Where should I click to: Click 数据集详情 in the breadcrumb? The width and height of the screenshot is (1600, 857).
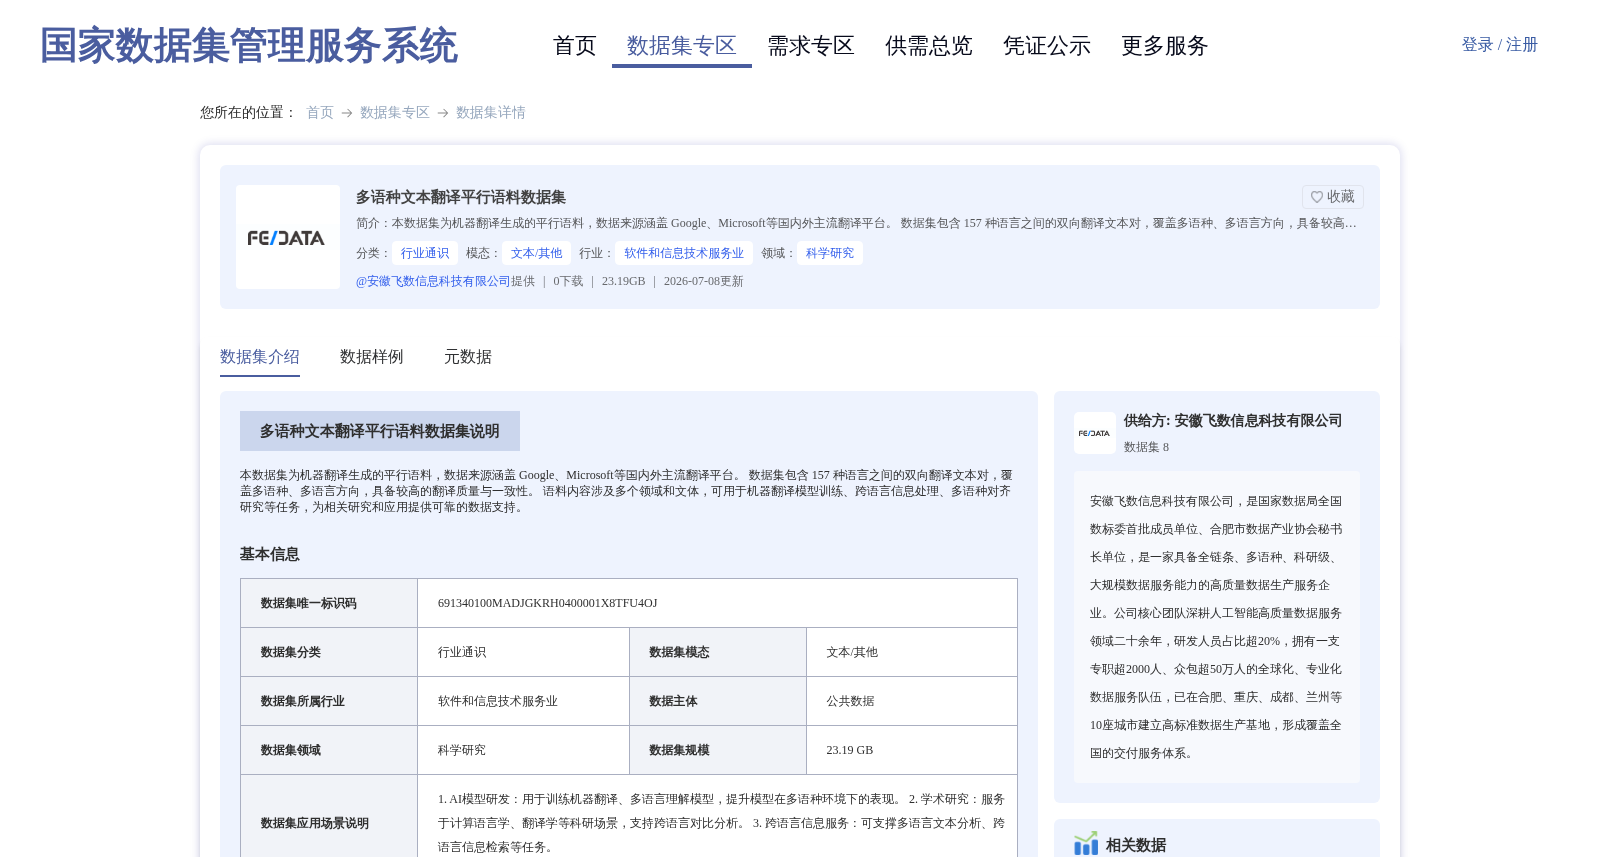coord(491,113)
